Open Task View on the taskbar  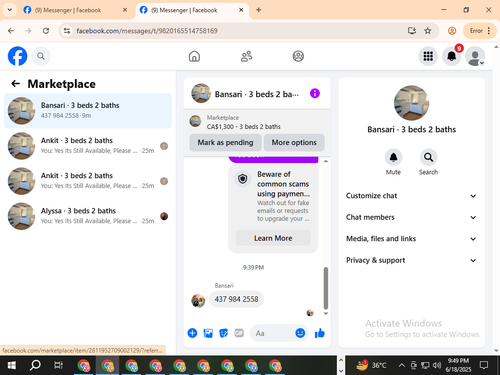point(58,365)
